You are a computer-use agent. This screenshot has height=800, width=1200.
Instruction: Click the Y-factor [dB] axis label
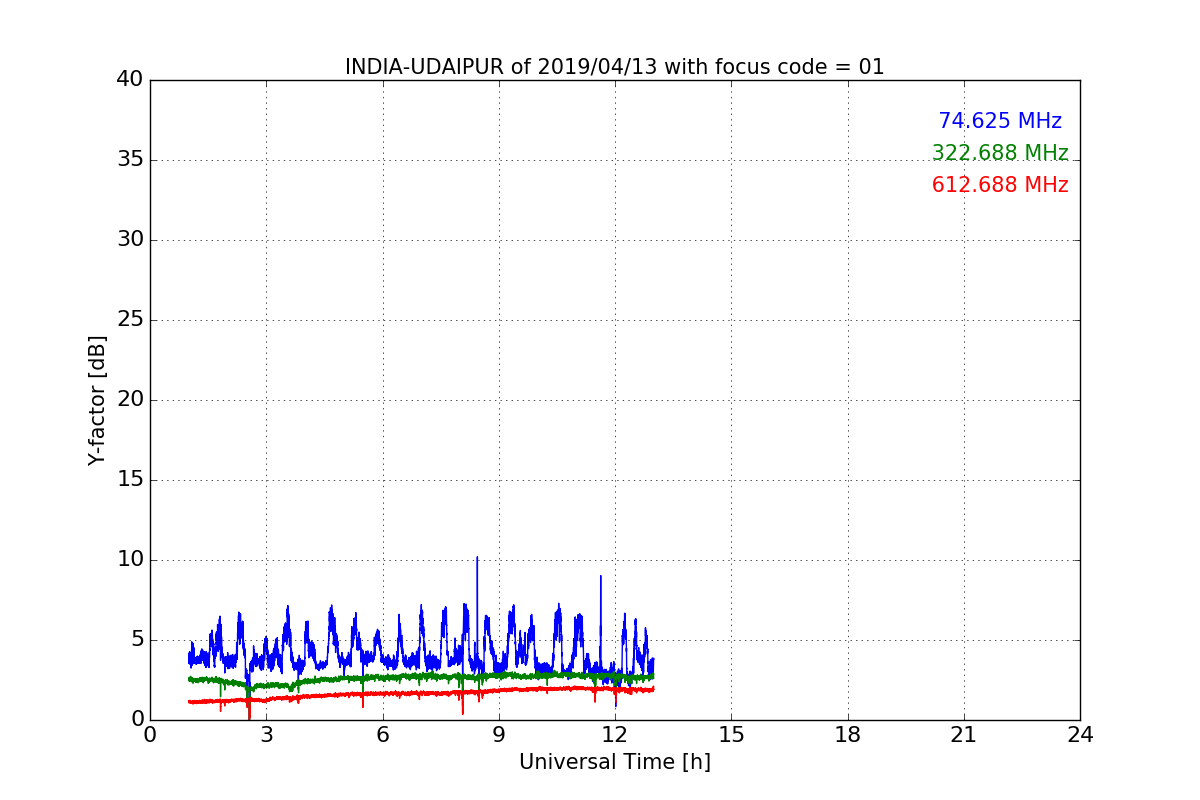97,400
